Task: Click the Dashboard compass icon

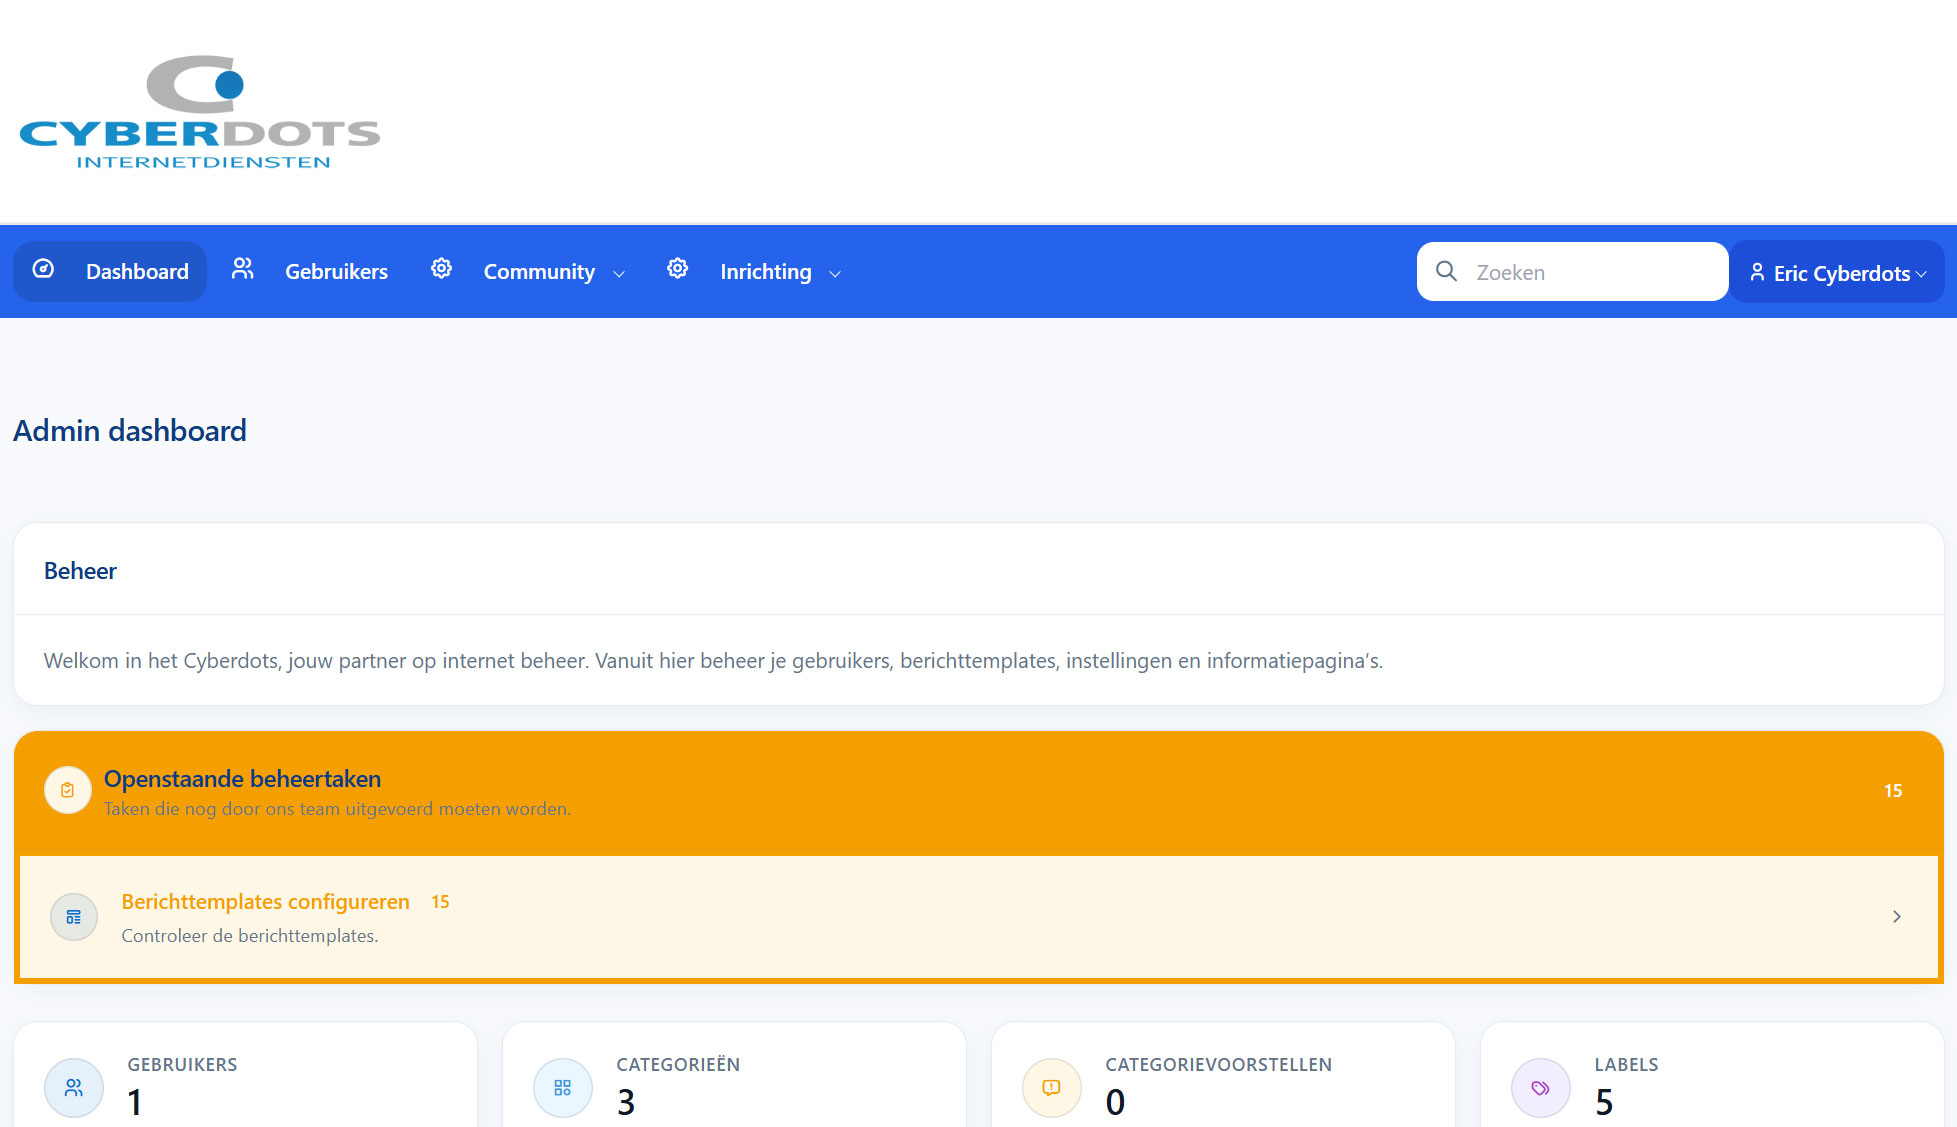Action: coord(43,269)
